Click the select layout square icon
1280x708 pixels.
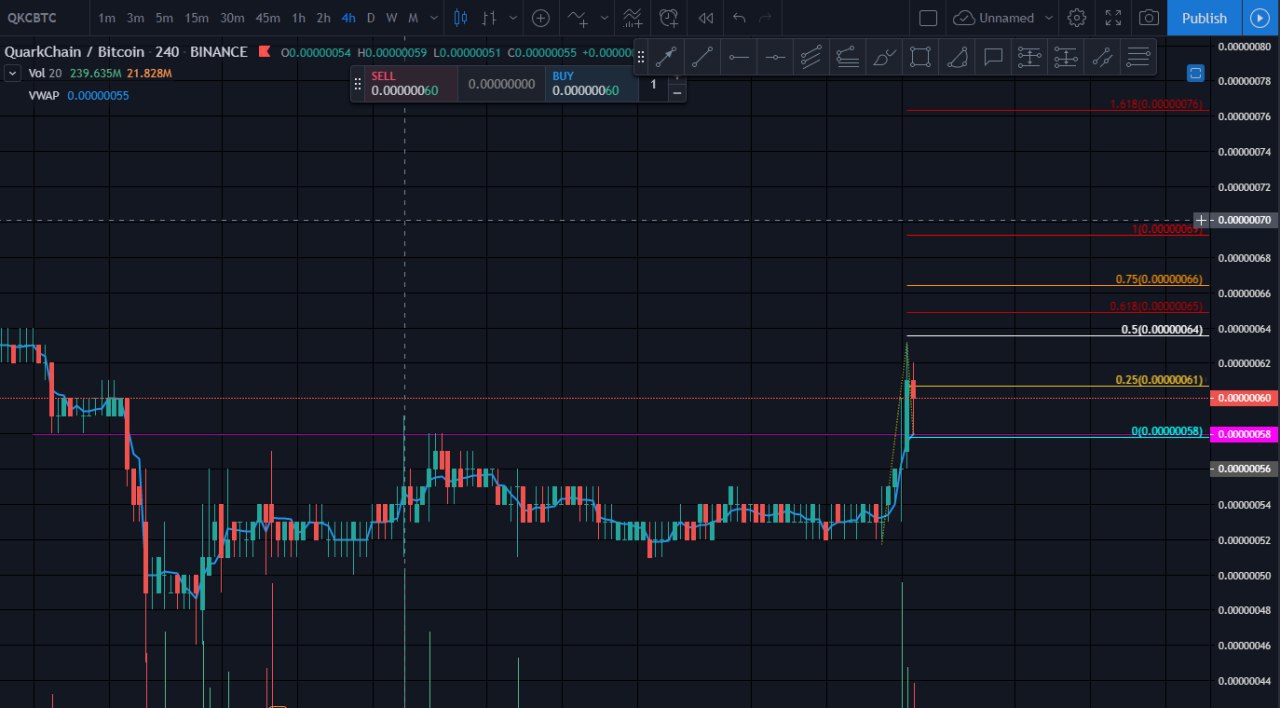click(x=928, y=18)
